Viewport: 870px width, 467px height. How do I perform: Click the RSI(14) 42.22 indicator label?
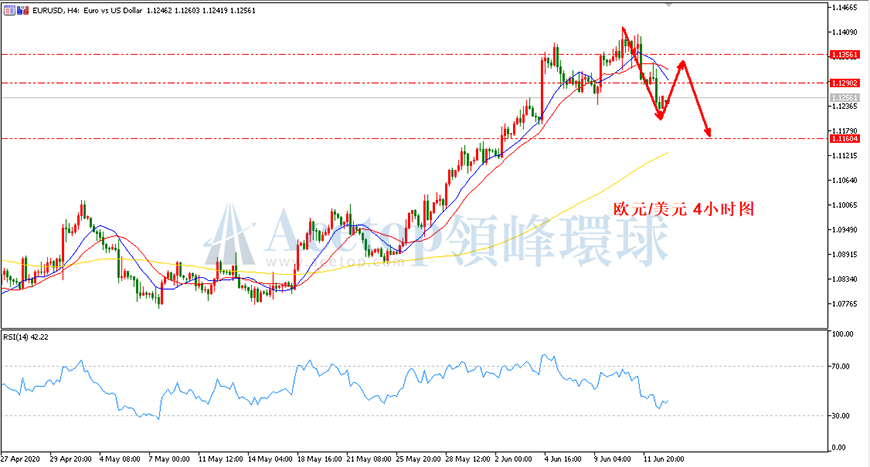pyautogui.click(x=26, y=337)
